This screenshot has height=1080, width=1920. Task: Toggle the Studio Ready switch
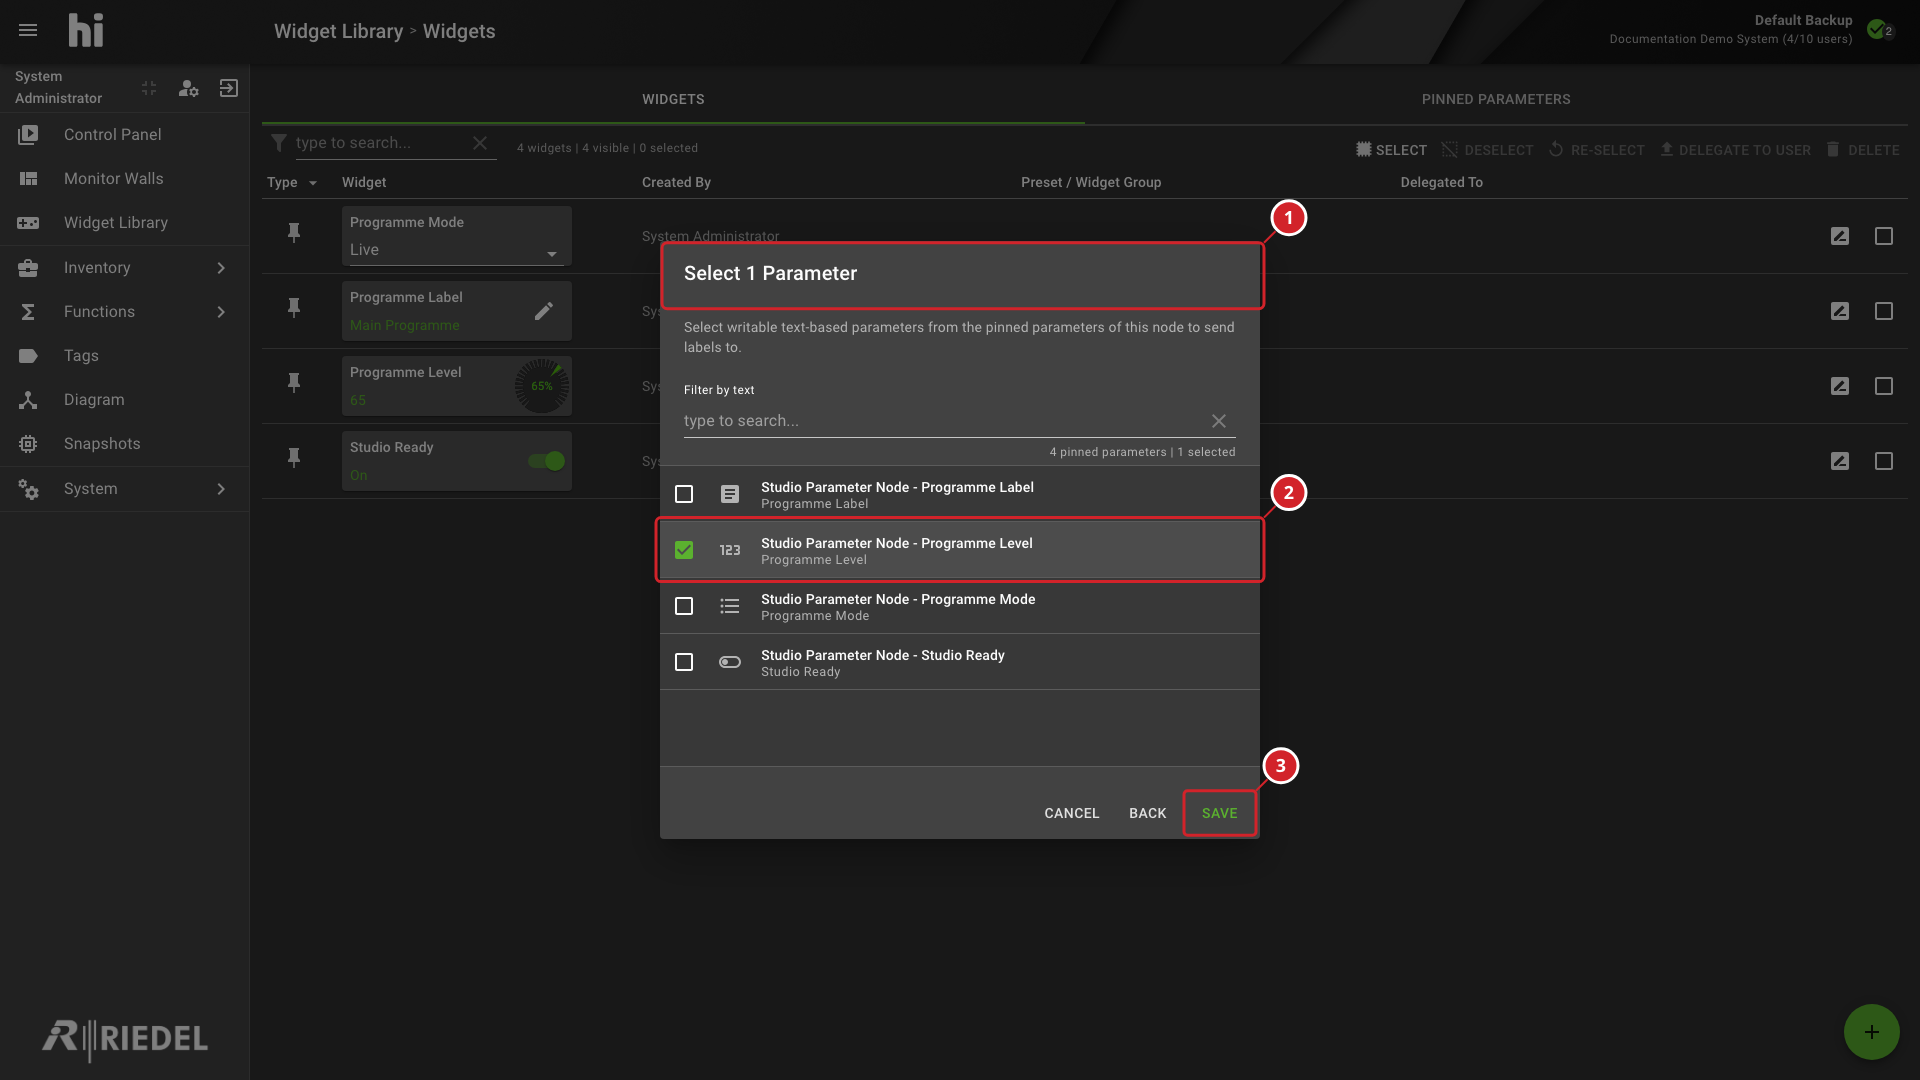tap(547, 461)
